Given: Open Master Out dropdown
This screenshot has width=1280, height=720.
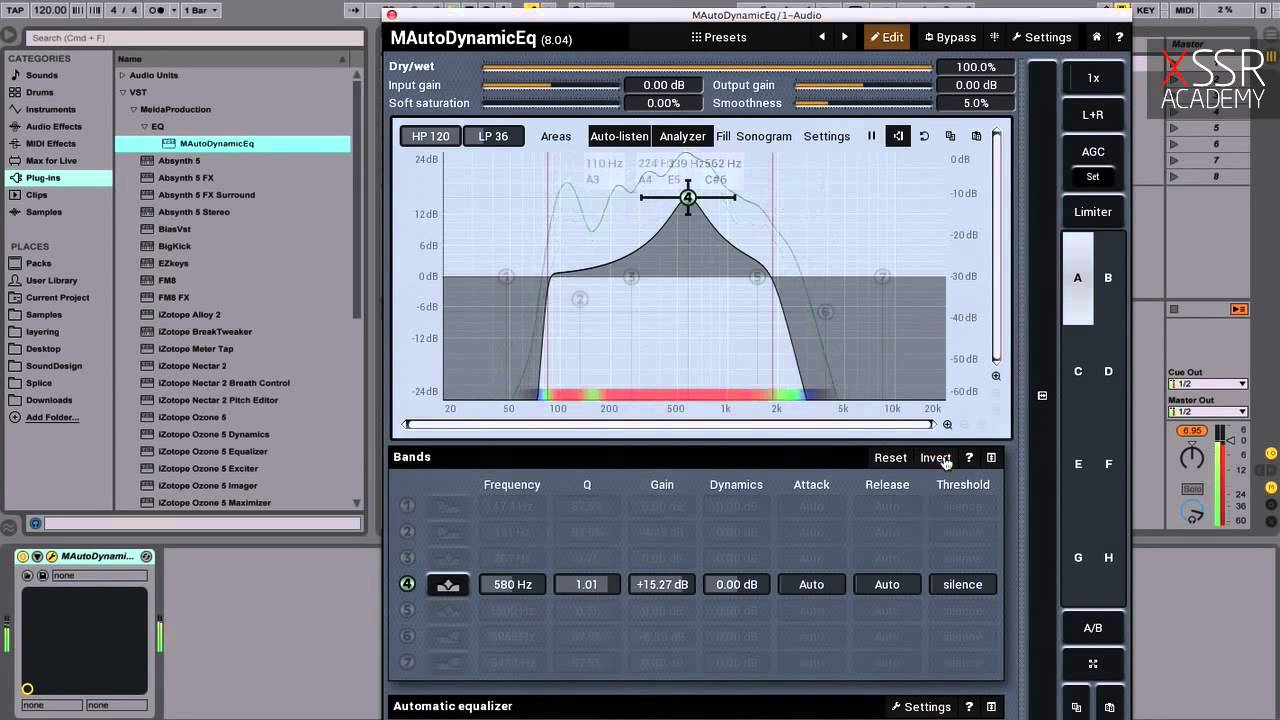Looking at the screenshot, I should pos(1208,412).
